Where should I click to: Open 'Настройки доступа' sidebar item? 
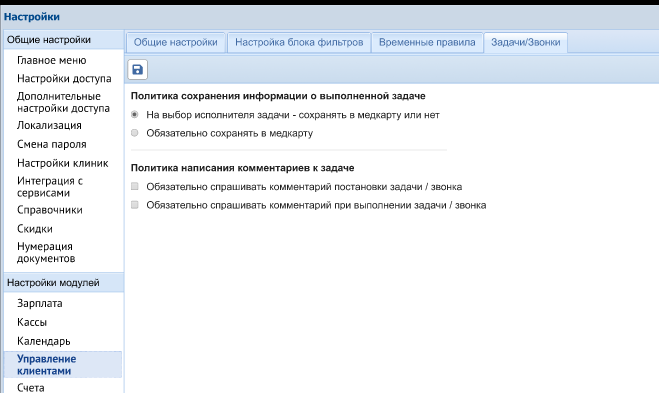pyautogui.click(x=64, y=79)
